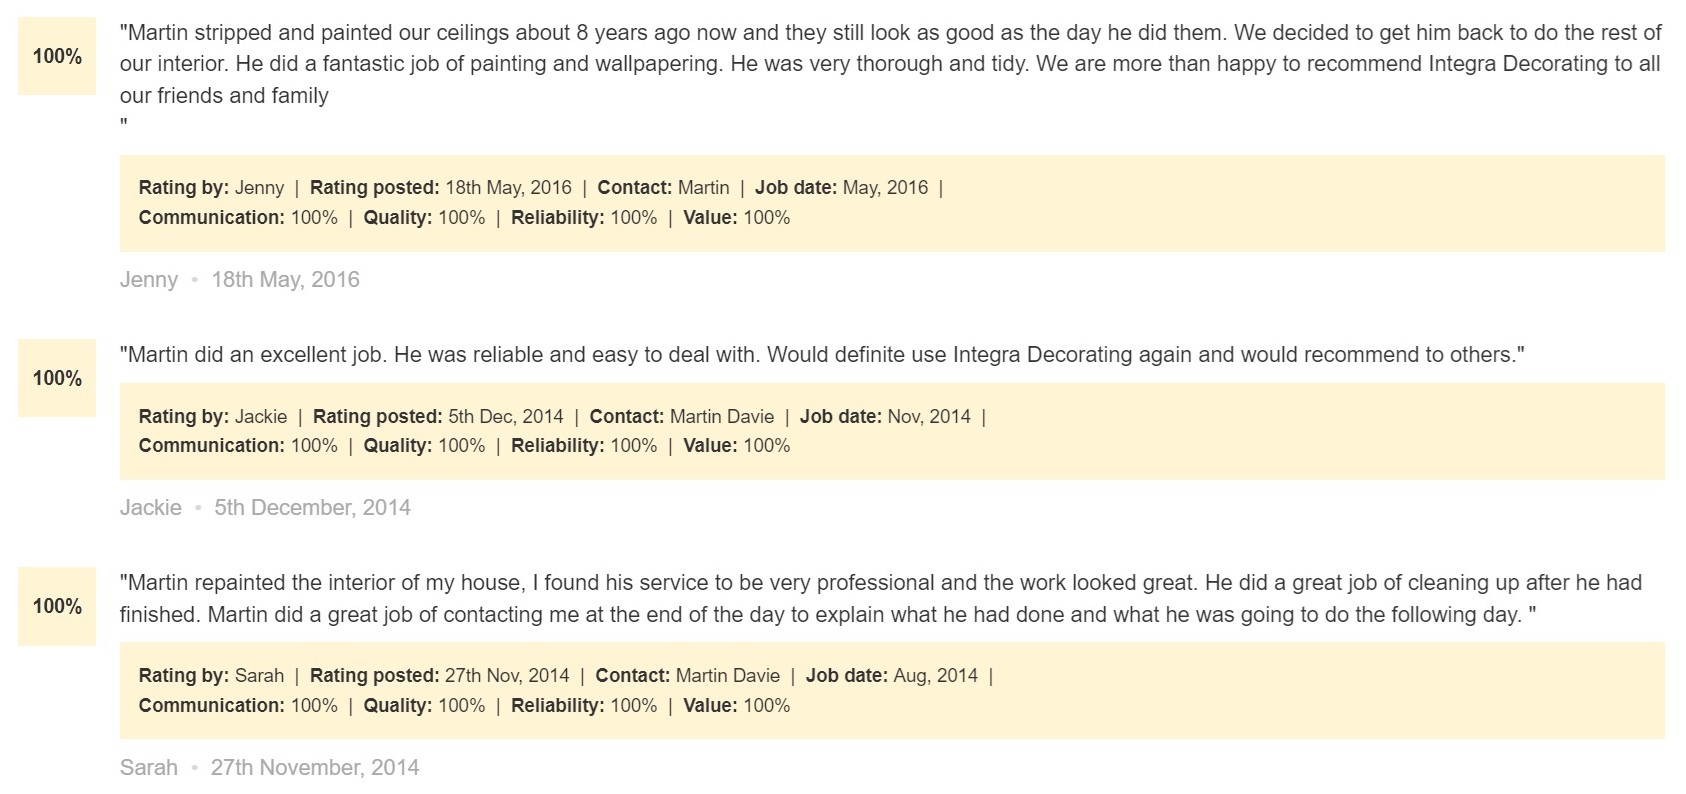The height and width of the screenshot is (794, 1686).
Task: Click 'Quality: 100%' in Jenny's rating box
Action: coord(424,218)
